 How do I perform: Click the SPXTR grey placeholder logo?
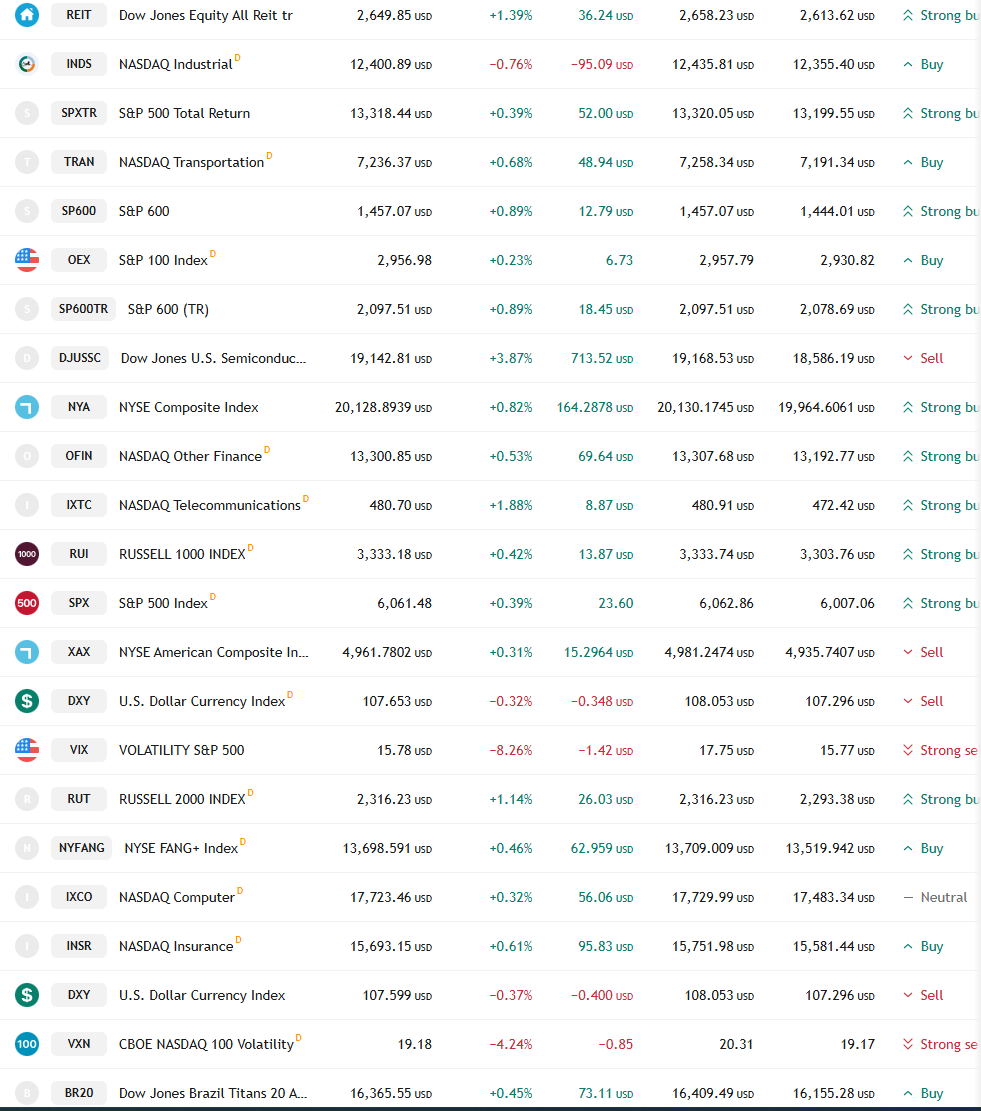tap(27, 113)
